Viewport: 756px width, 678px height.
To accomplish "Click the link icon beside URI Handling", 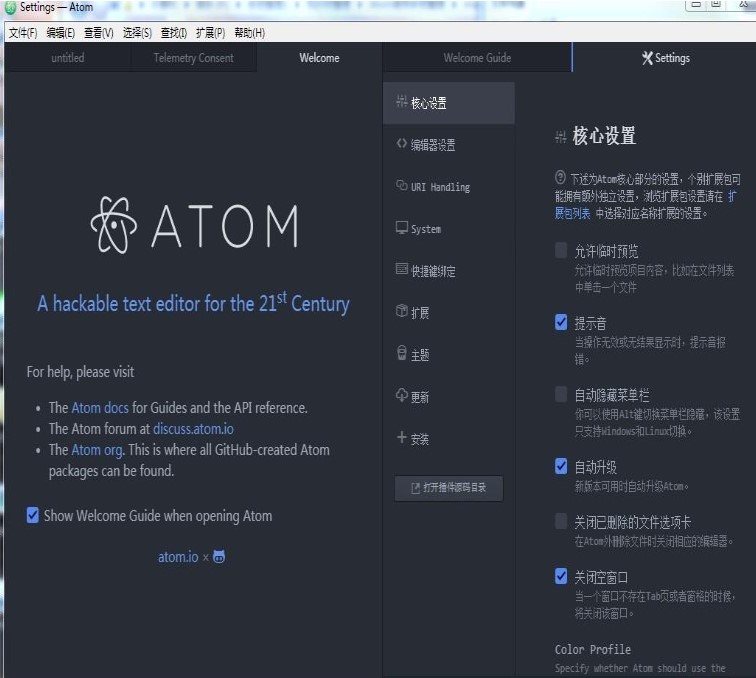I will click(401, 185).
